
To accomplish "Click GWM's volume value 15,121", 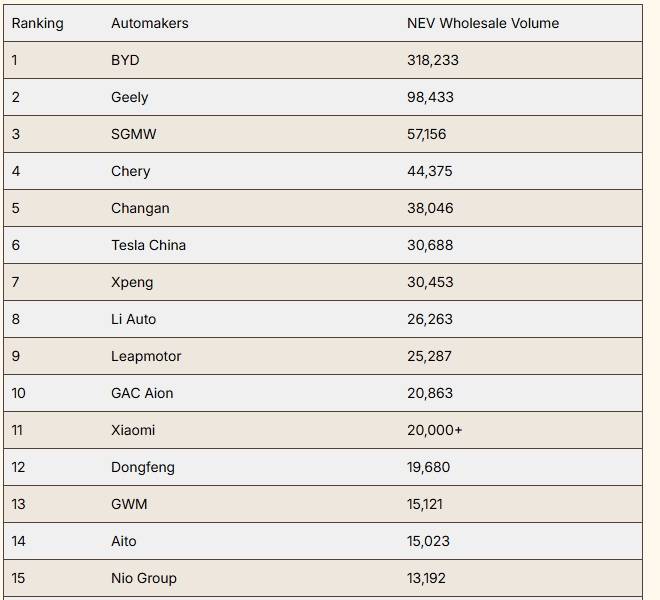I will pyautogui.click(x=426, y=504).
